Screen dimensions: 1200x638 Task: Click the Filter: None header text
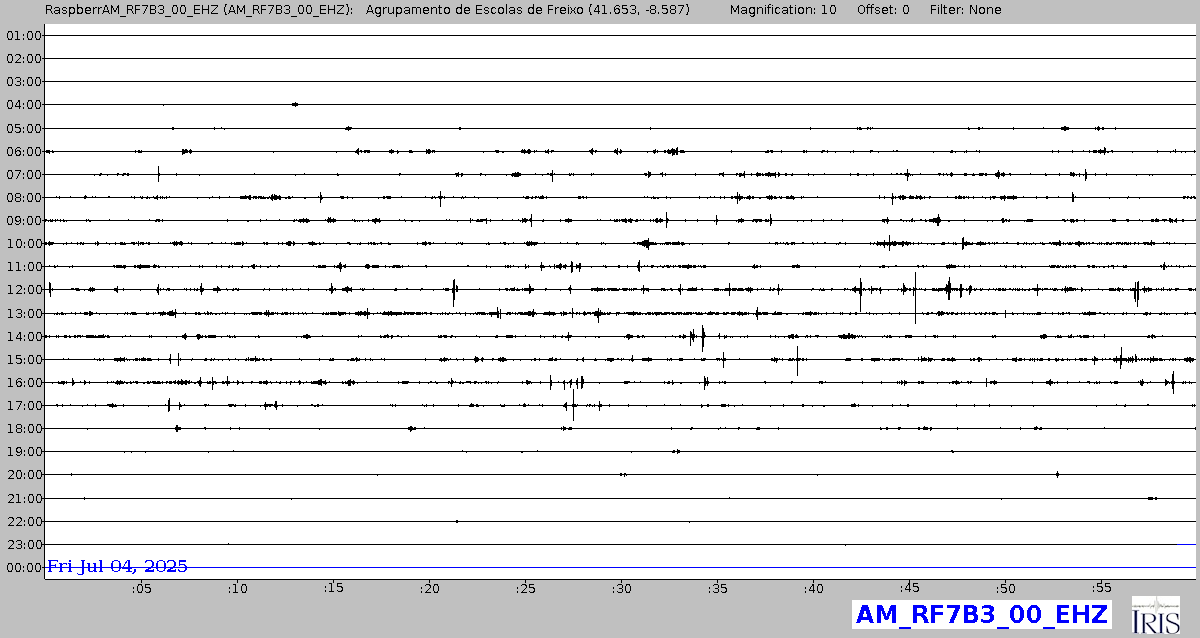click(x=965, y=10)
